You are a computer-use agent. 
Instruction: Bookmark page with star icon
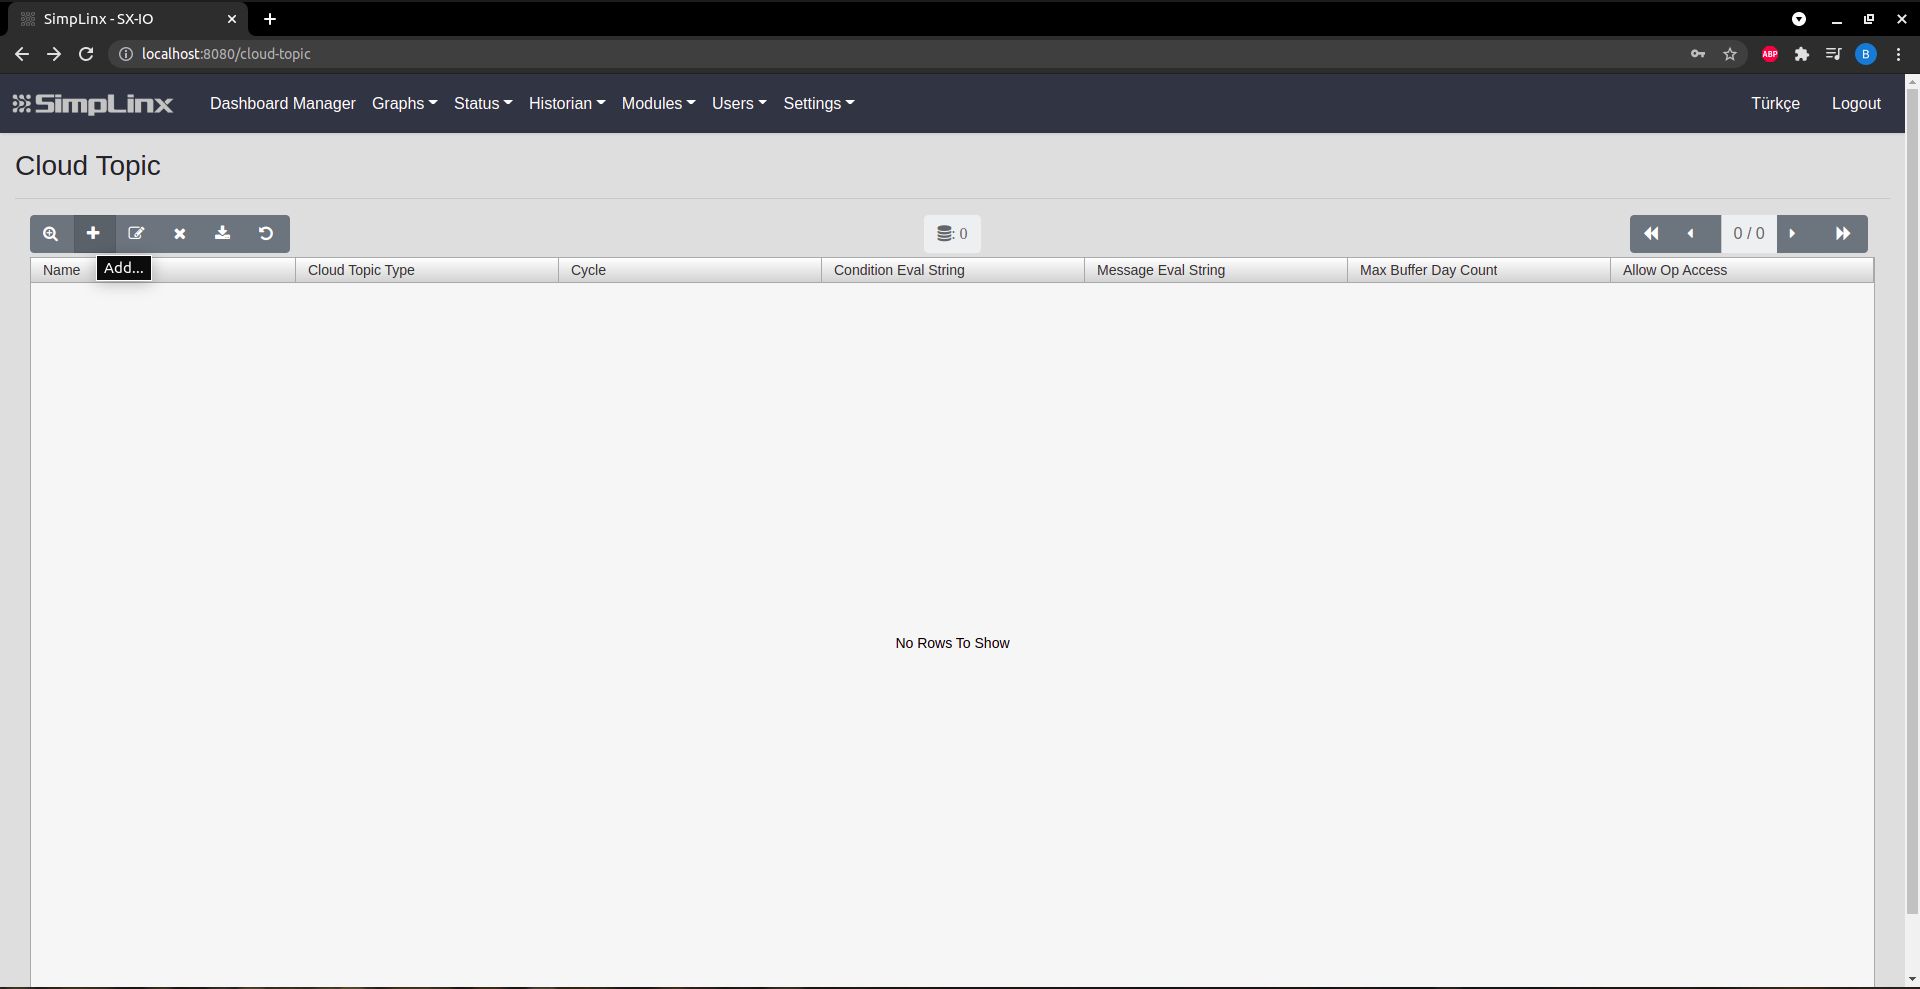point(1730,54)
